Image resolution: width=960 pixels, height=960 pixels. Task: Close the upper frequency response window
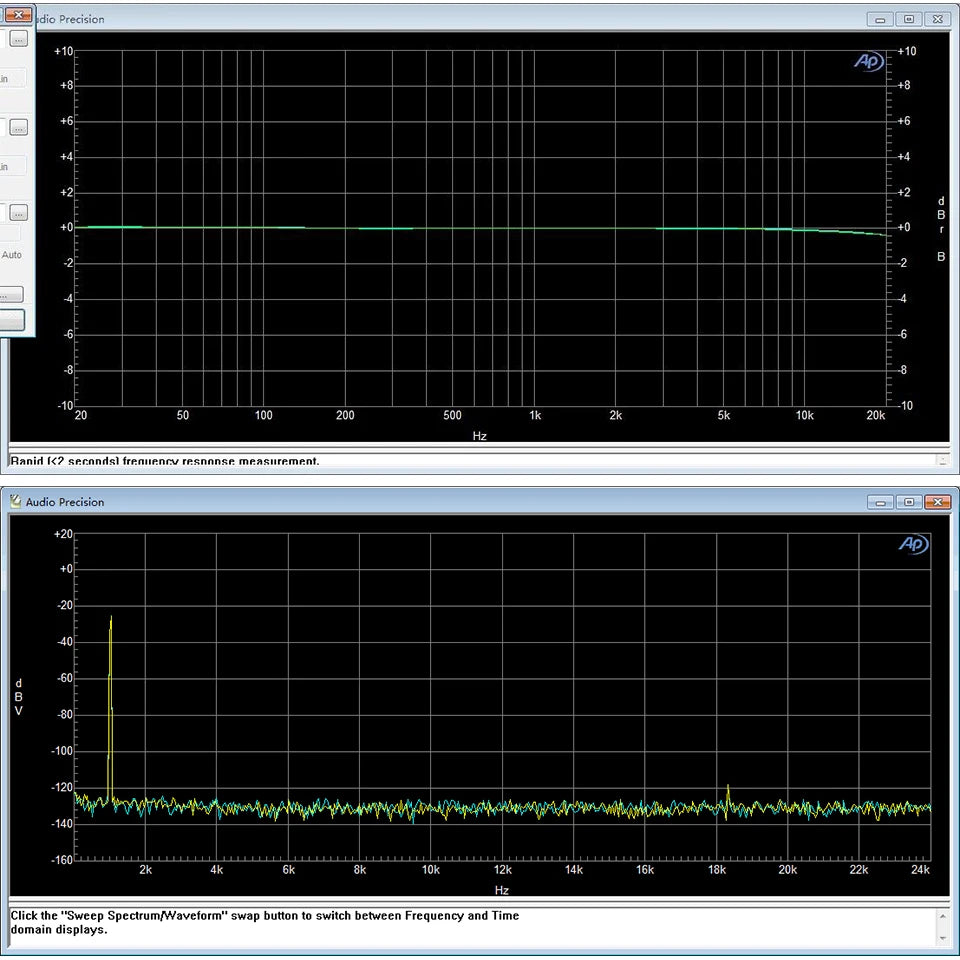[937, 20]
